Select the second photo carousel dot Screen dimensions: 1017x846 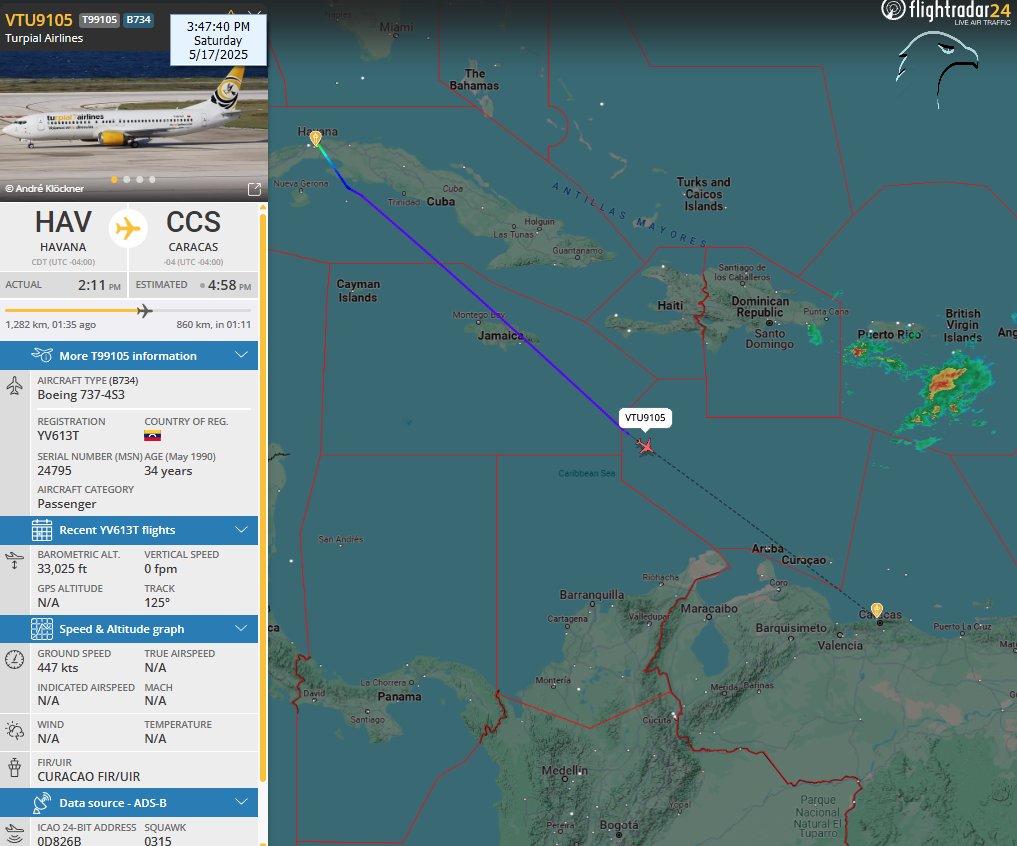click(x=126, y=180)
